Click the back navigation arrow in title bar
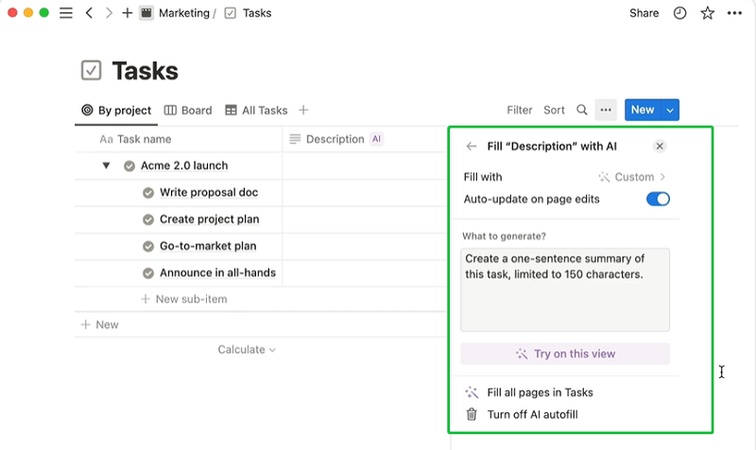This screenshot has height=450, width=756. (x=89, y=13)
